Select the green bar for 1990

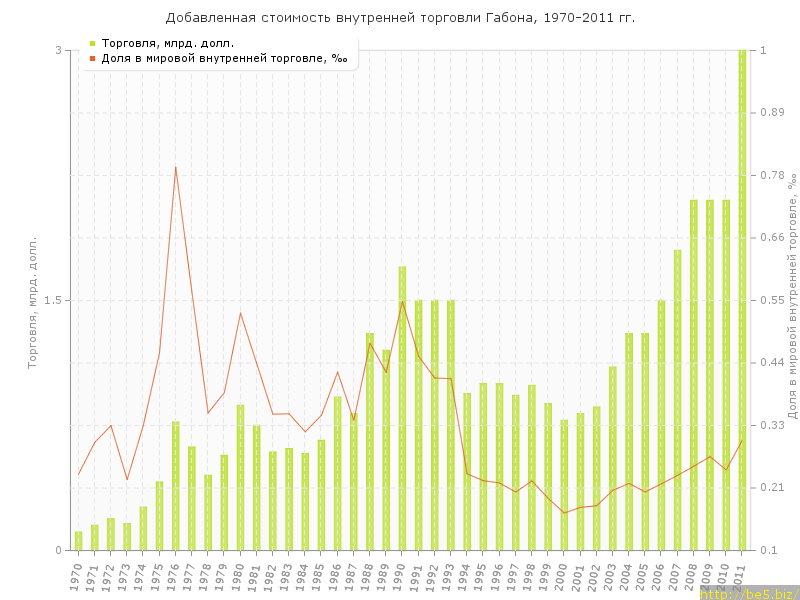402,408
